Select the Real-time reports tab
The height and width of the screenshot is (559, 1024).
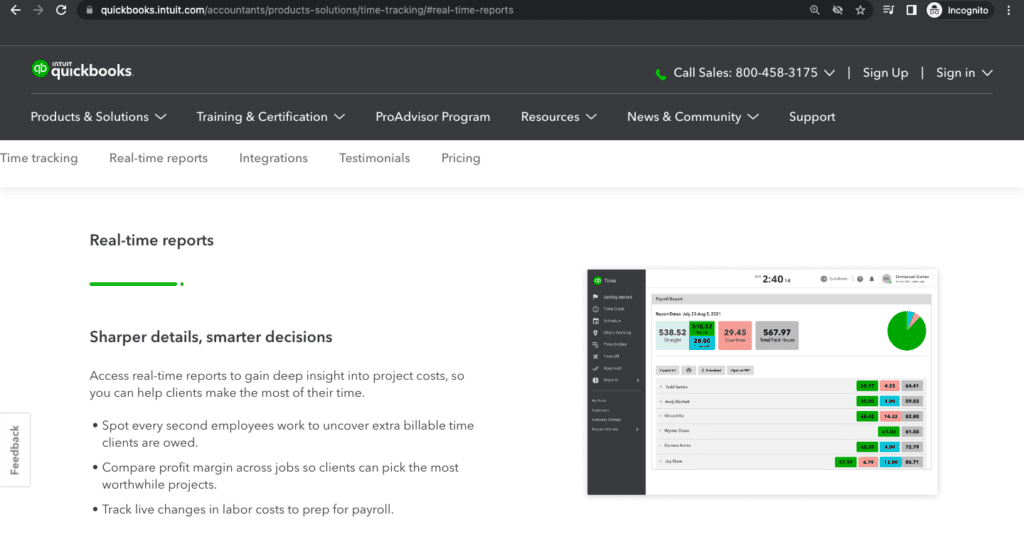click(x=158, y=158)
